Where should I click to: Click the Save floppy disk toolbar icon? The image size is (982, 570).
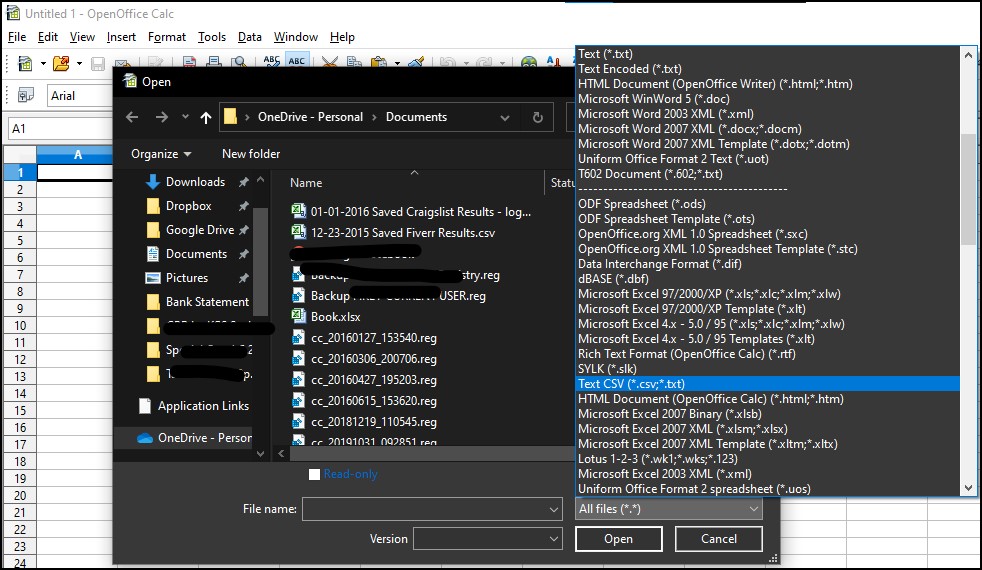[98, 63]
